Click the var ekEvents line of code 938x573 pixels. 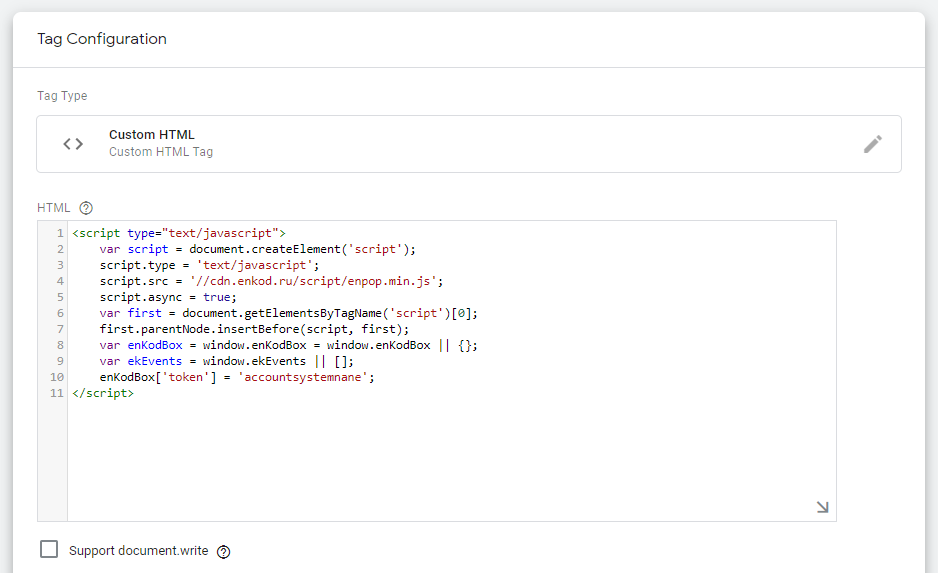227,361
